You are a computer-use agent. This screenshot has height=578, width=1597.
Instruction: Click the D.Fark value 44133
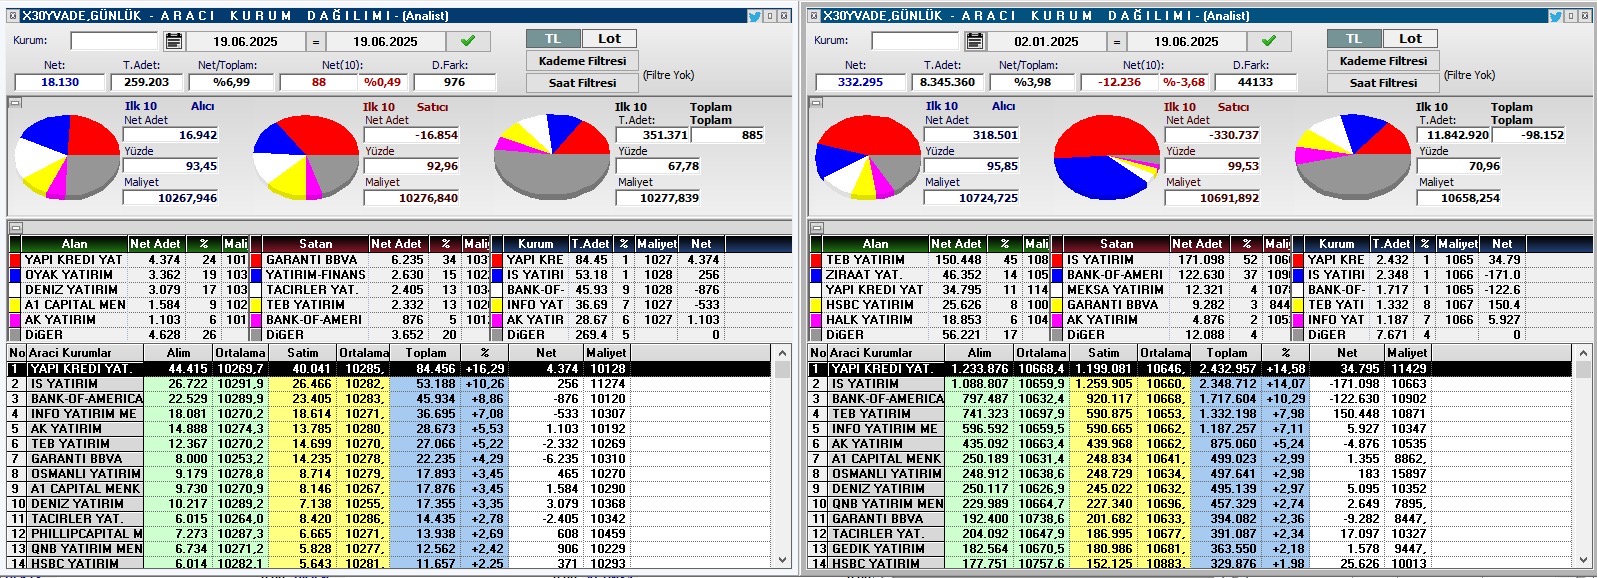(1255, 82)
